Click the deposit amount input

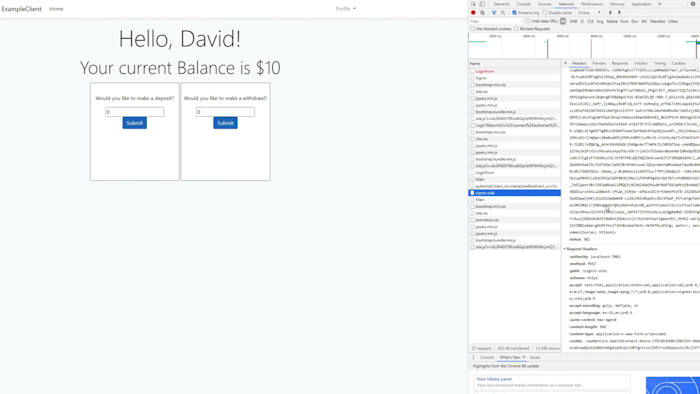coord(134,112)
